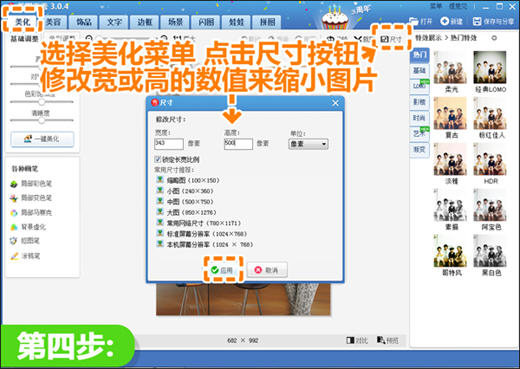Open the 菜单 menu in title bar

click(x=436, y=6)
